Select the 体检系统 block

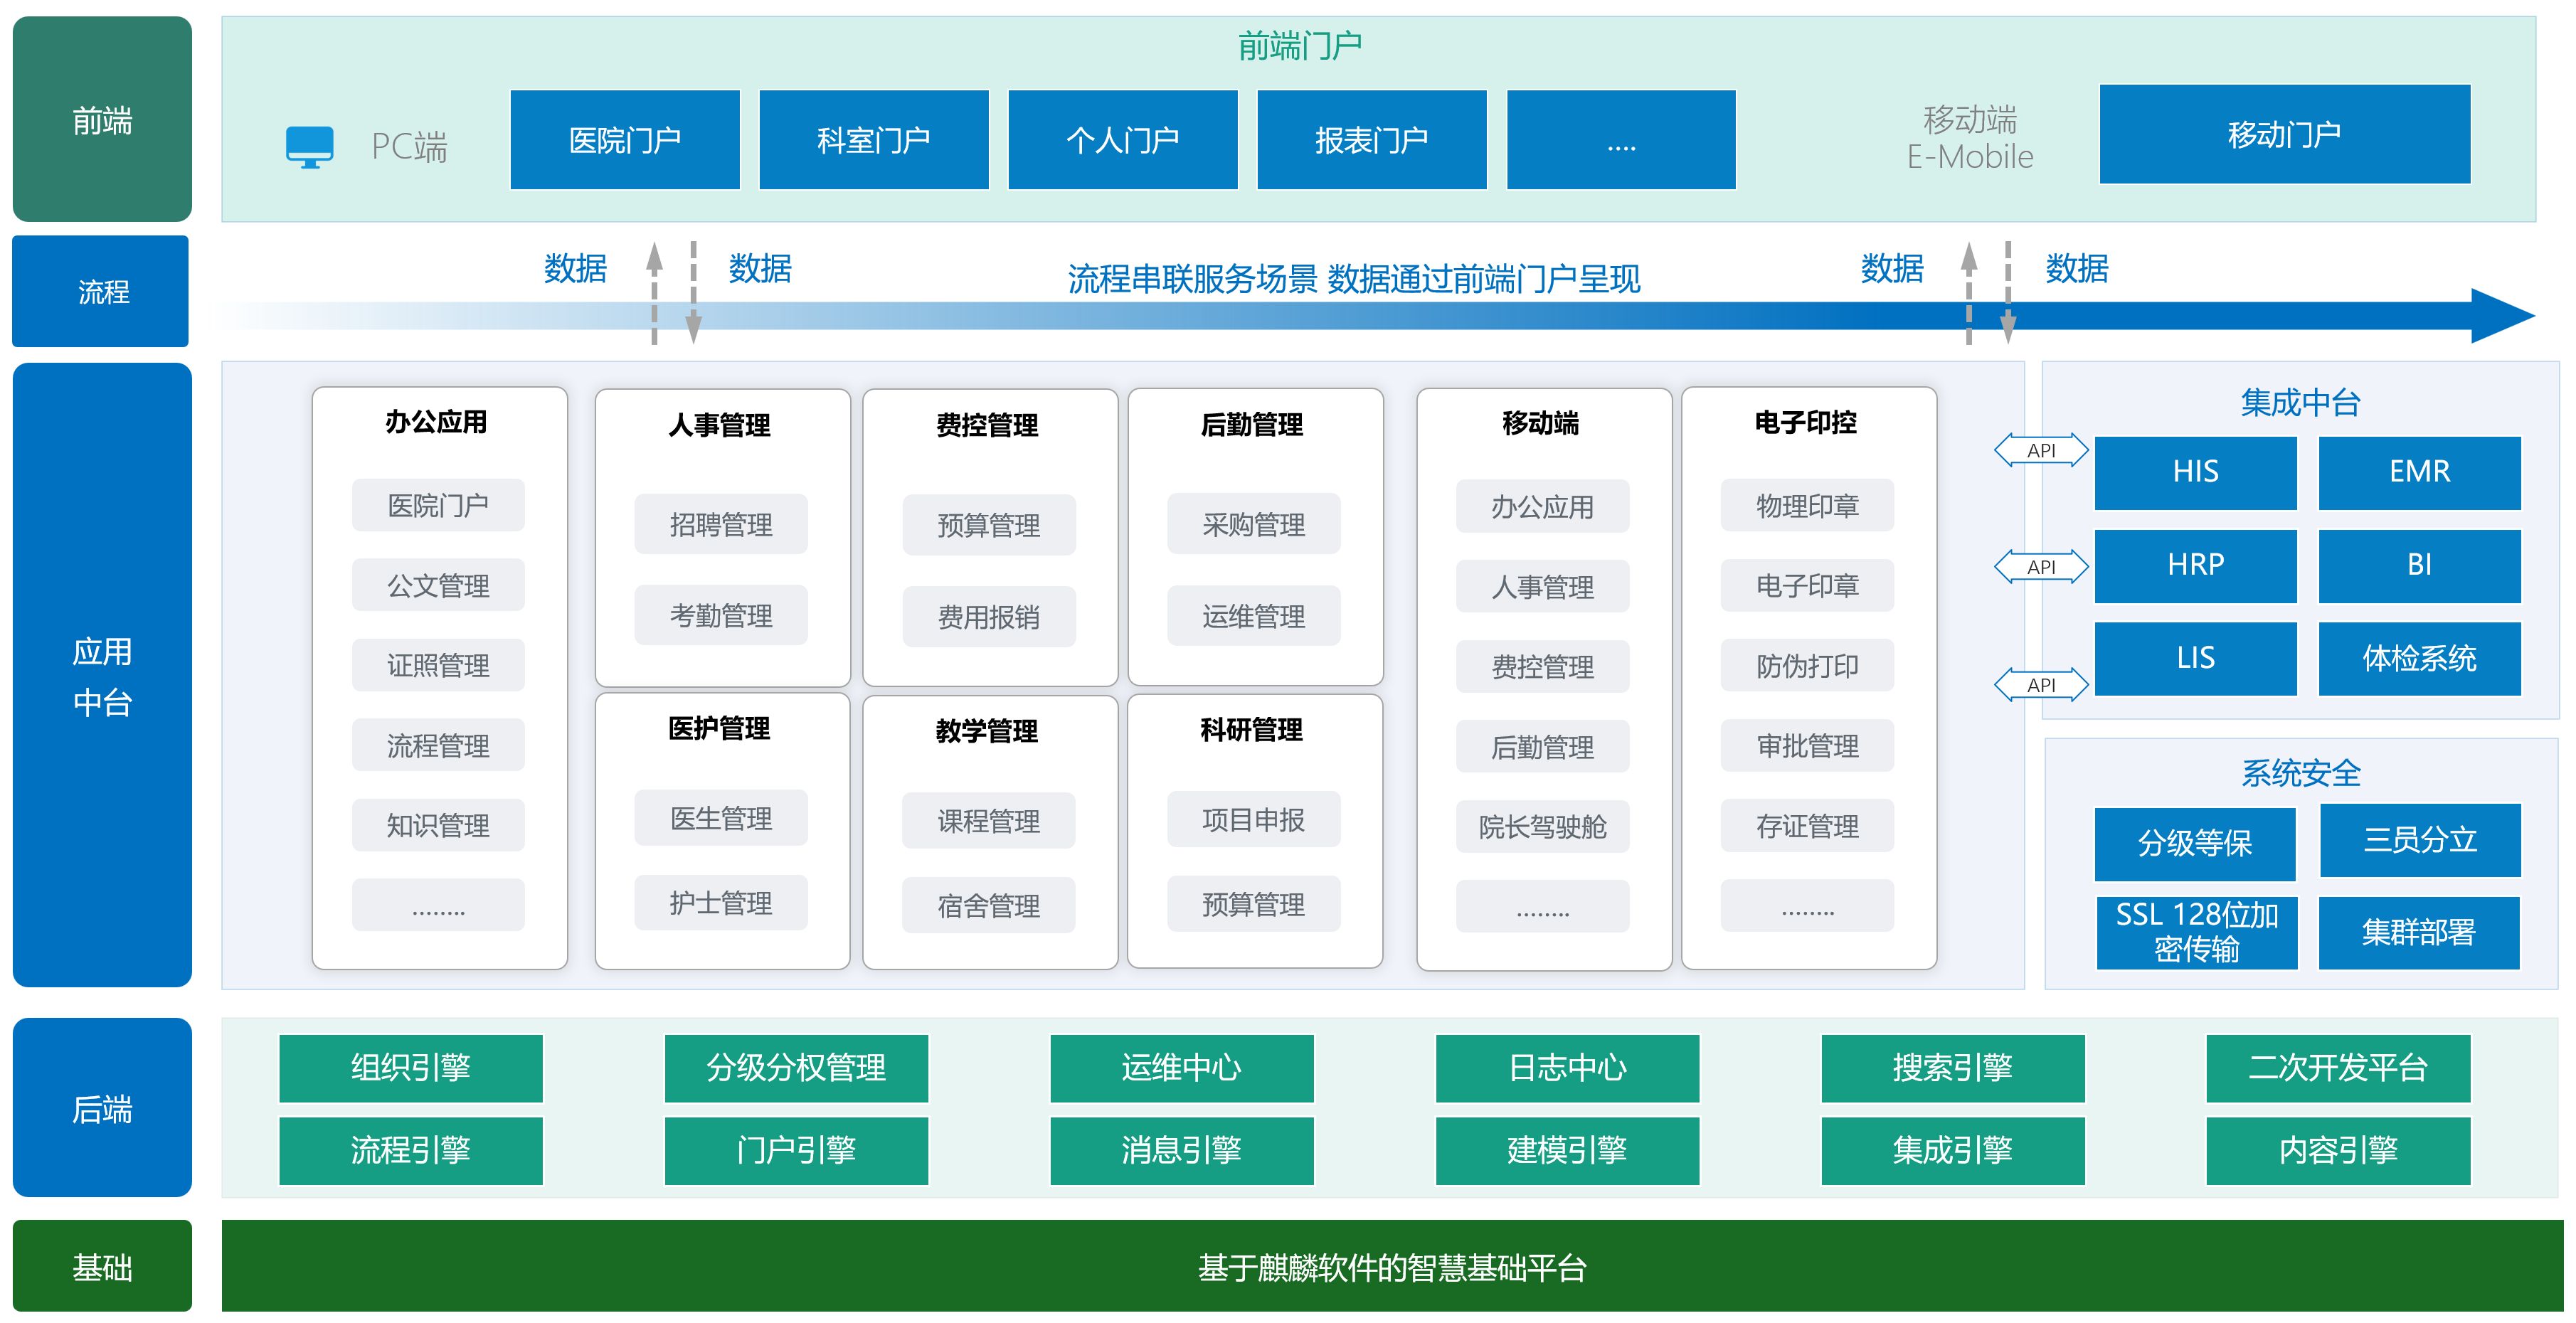pos(2419,658)
